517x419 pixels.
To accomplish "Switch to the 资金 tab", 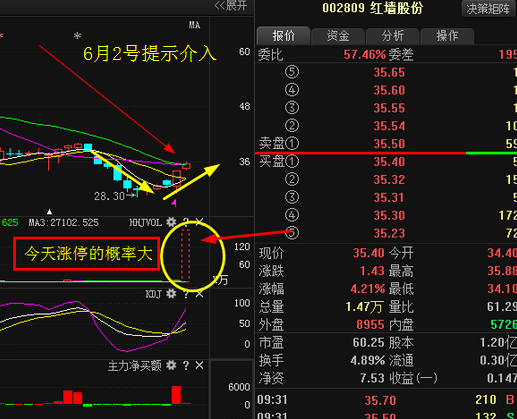I will point(338,36).
